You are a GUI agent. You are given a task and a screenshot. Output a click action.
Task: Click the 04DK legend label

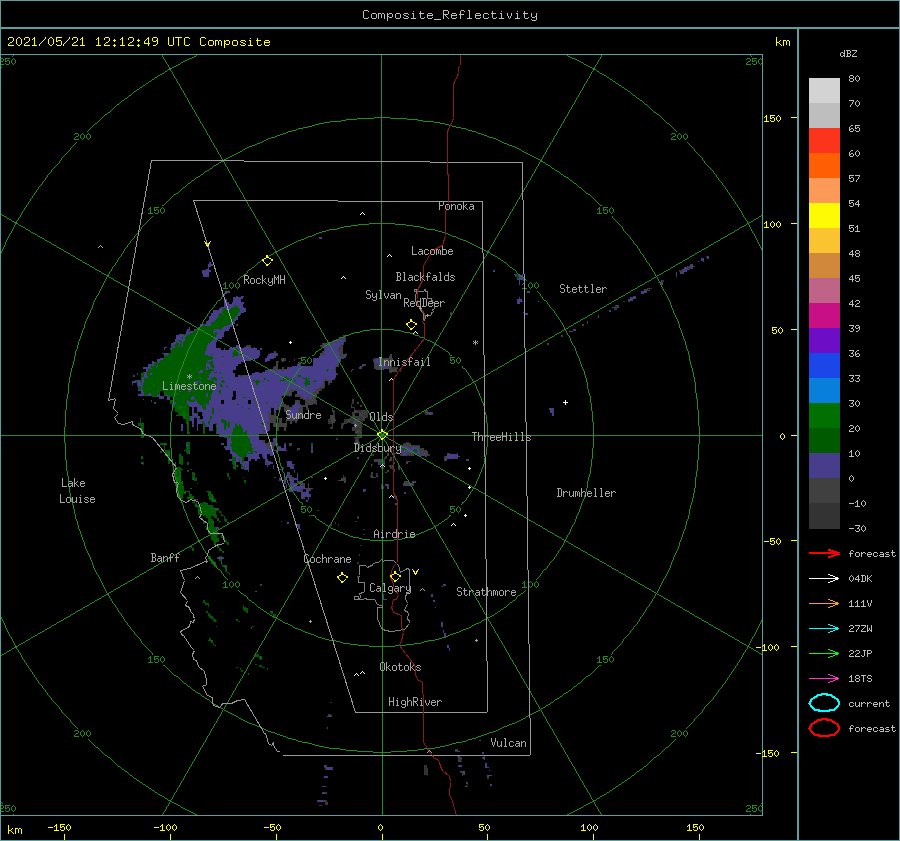tap(860, 579)
